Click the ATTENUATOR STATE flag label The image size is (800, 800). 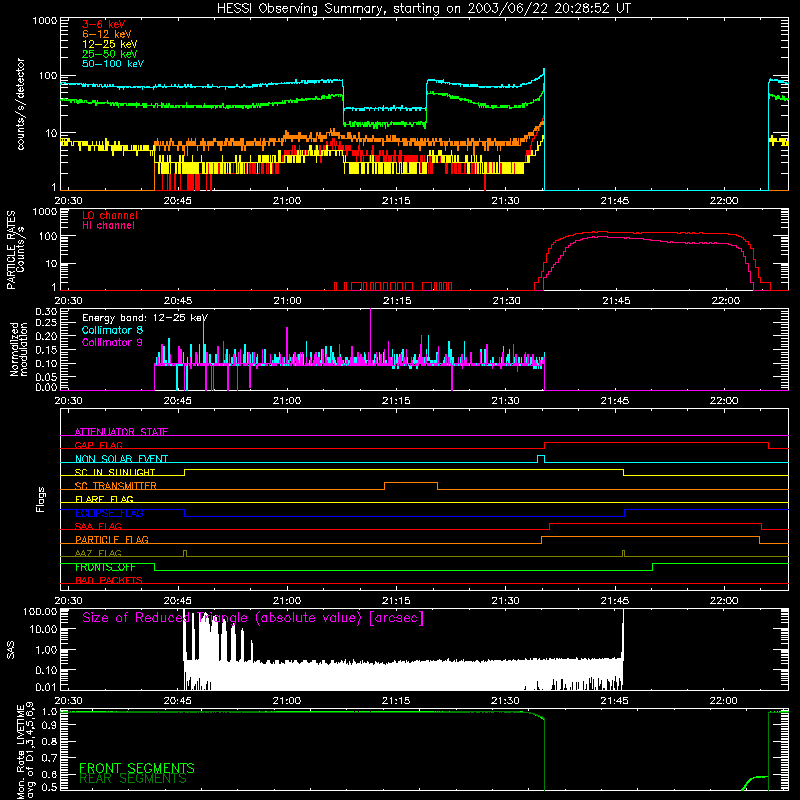(121, 432)
